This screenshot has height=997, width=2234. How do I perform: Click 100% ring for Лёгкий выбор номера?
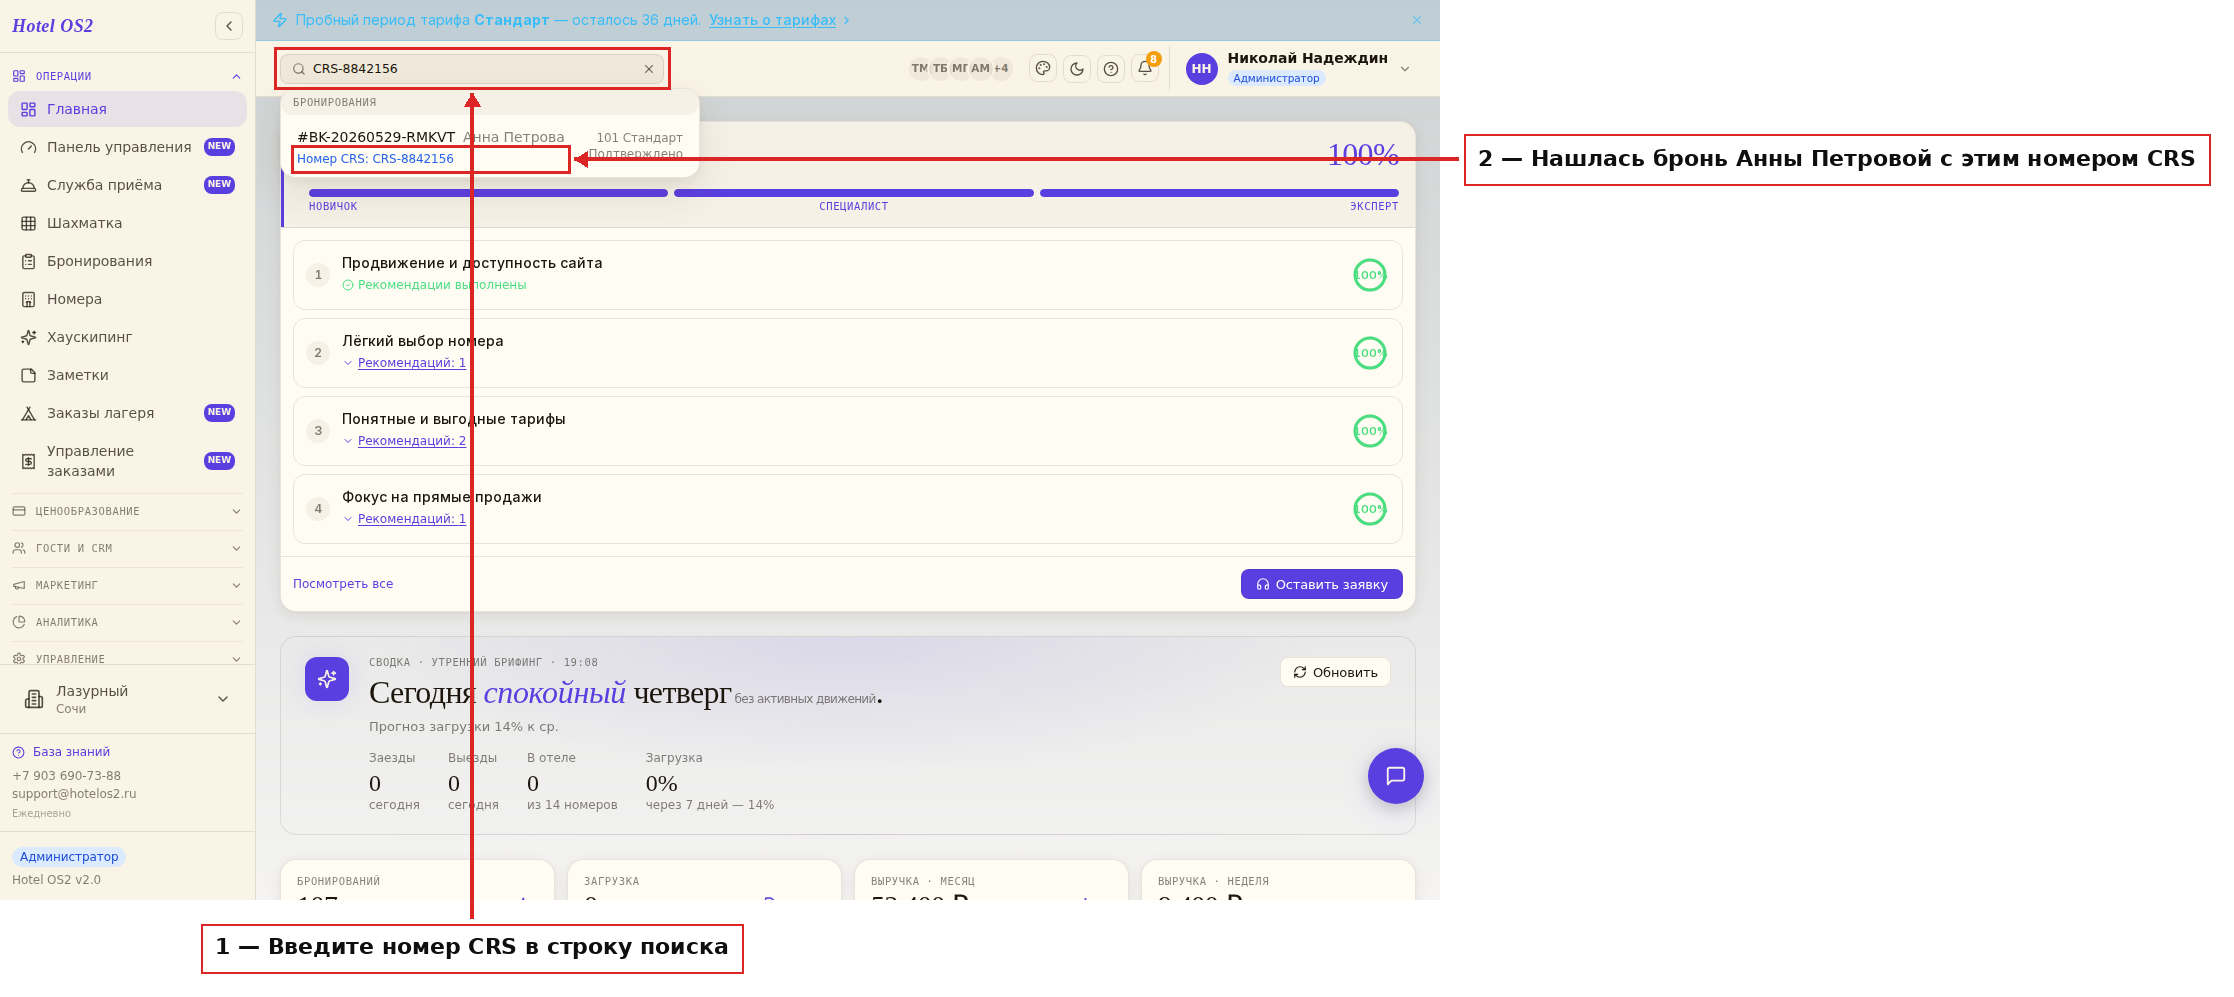(1370, 353)
